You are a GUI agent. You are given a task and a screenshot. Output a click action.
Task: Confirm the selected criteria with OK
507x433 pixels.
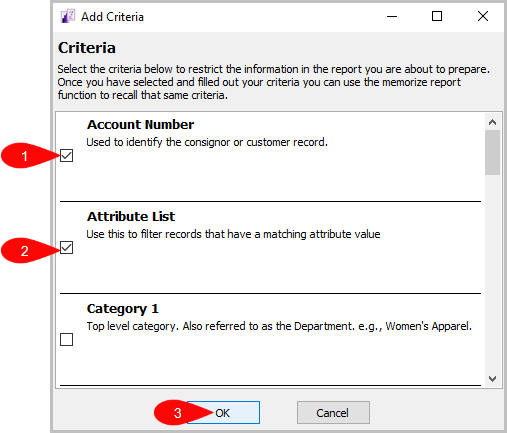click(x=223, y=413)
